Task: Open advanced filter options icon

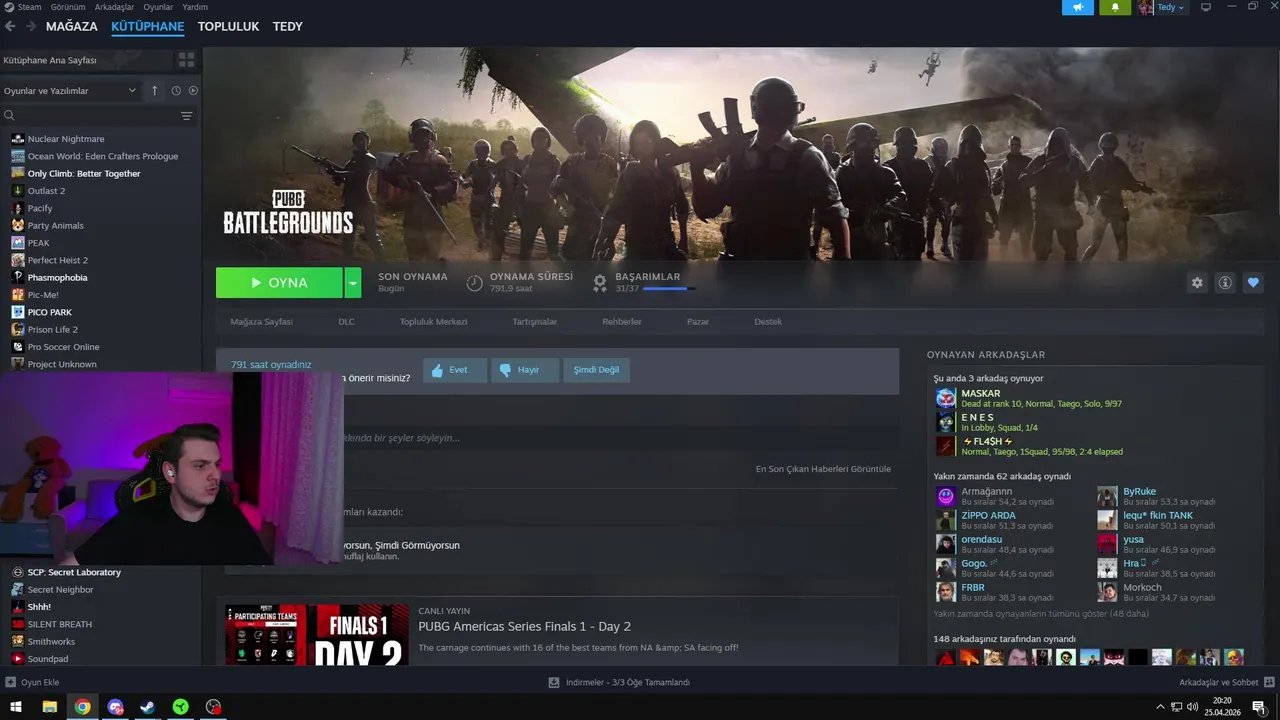Action: [186, 116]
